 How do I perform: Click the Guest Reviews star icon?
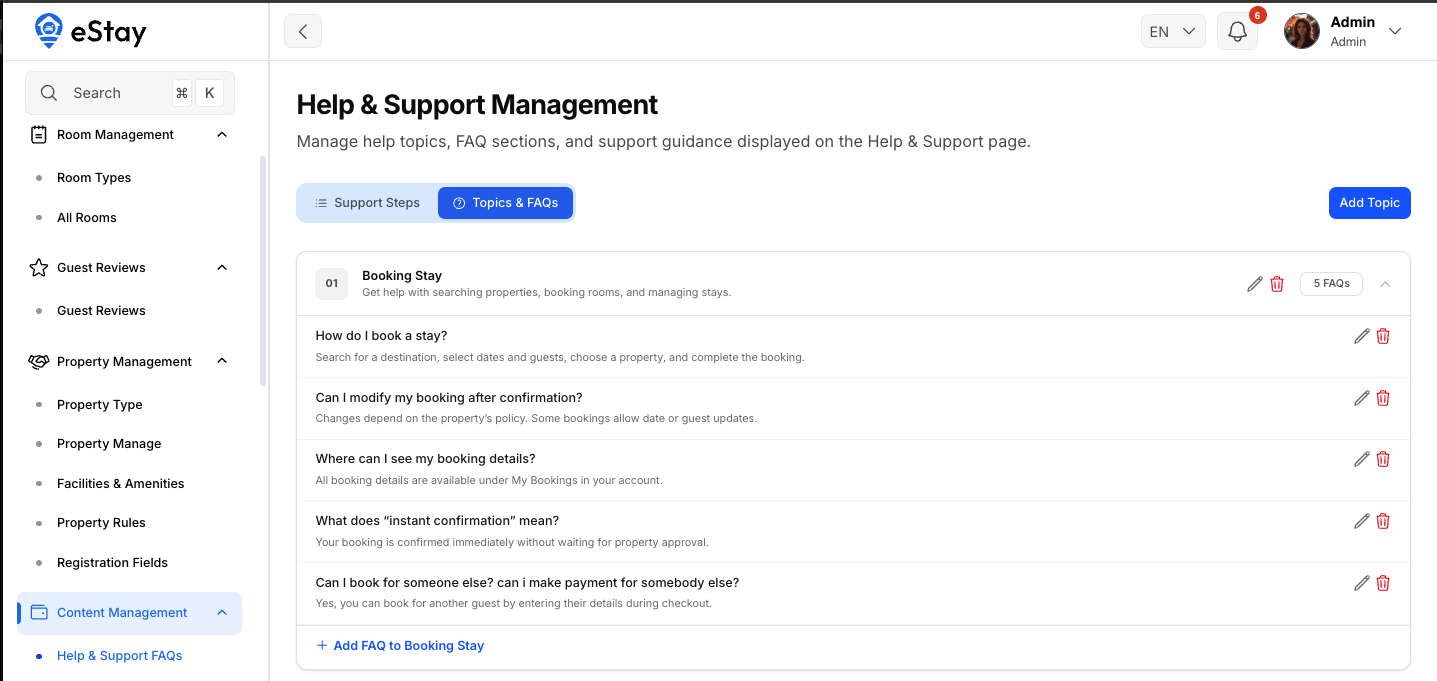tap(39, 267)
